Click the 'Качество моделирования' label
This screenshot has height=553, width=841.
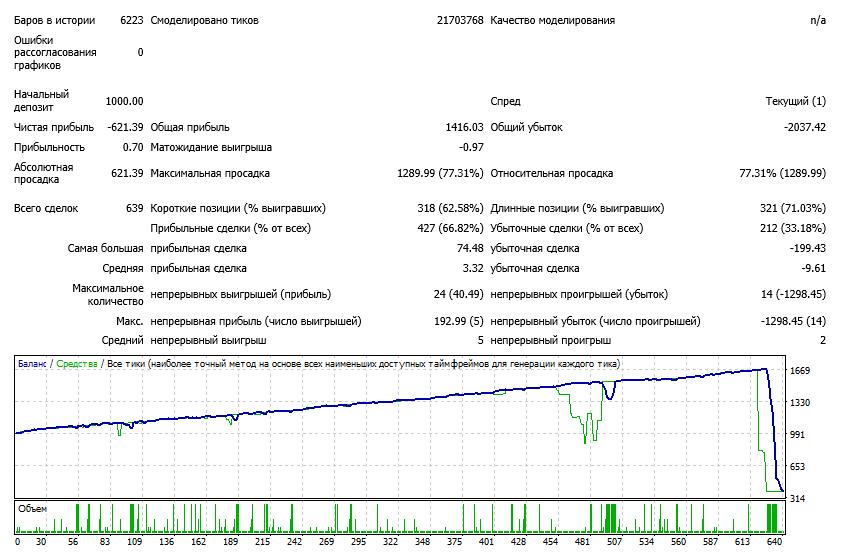(552, 20)
